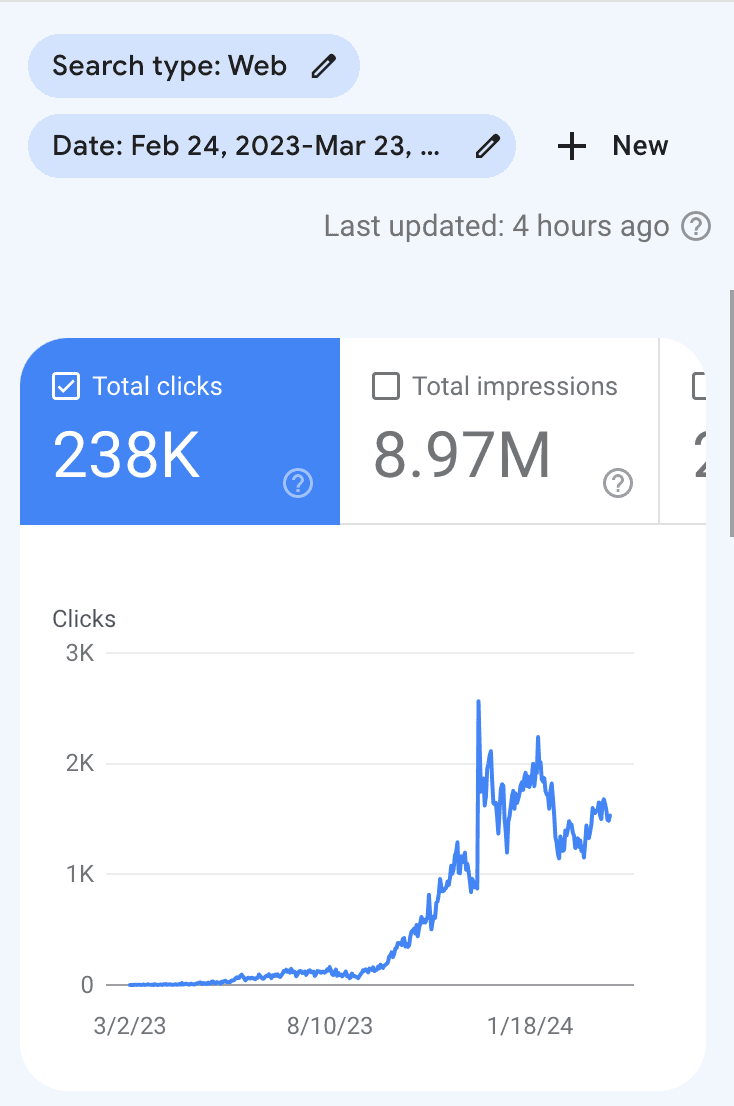Click the plus icon beside New
The image size is (734, 1106).
tap(570, 146)
